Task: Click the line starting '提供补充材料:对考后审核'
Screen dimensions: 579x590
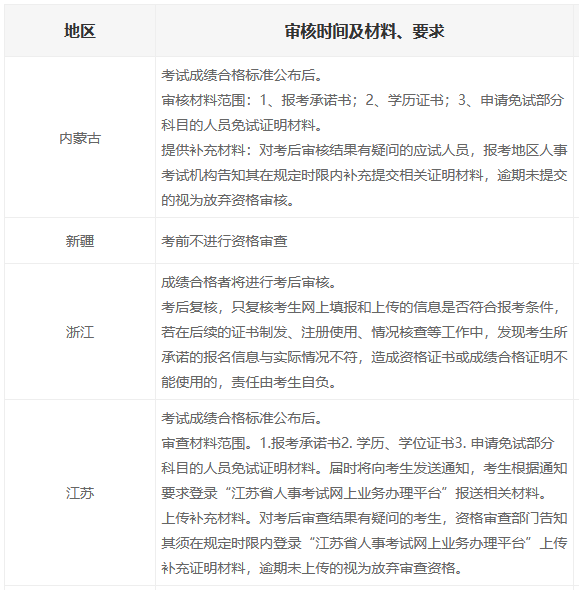Action: (x=364, y=150)
